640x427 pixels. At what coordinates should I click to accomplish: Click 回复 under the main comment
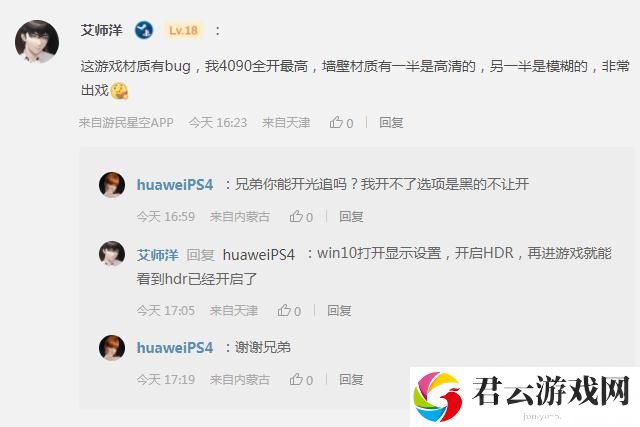391,122
